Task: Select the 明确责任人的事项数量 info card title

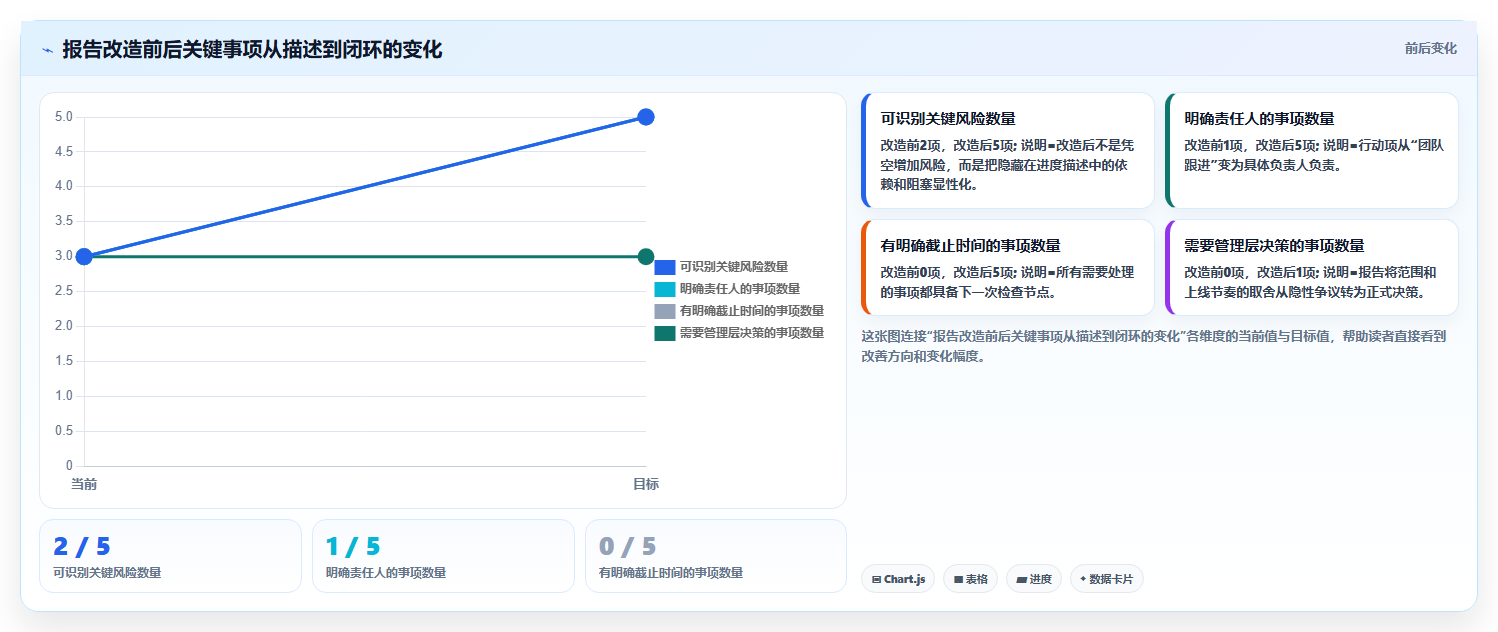Action: pos(1259,118)
